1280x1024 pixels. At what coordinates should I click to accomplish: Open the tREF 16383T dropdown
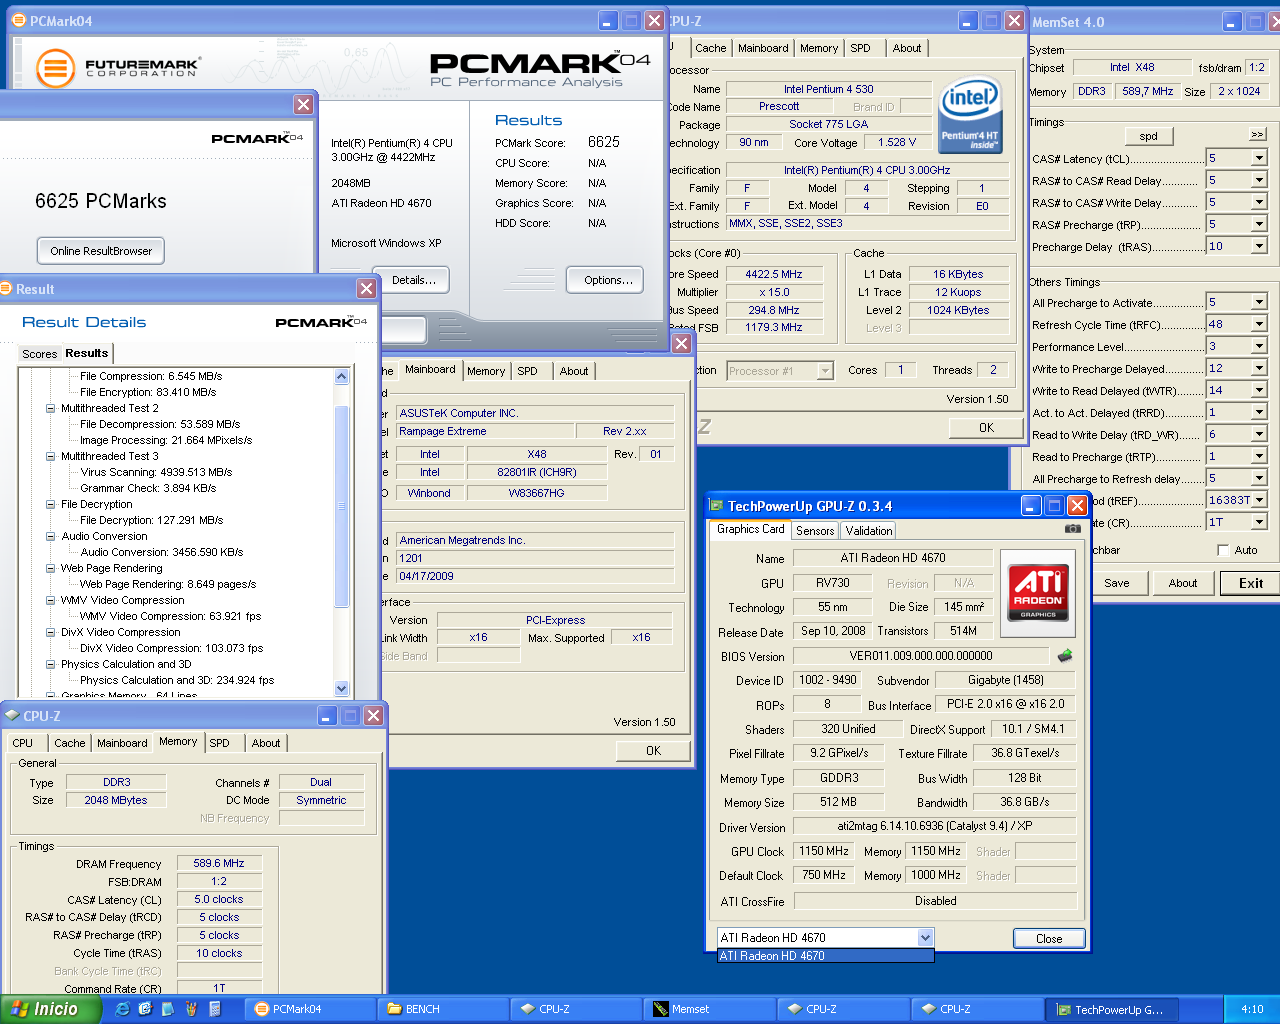pos(1258,500)
